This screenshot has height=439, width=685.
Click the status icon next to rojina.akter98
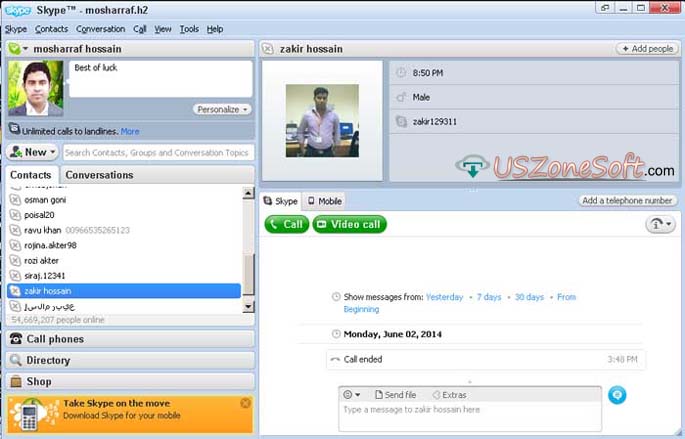tap(15, 245)
